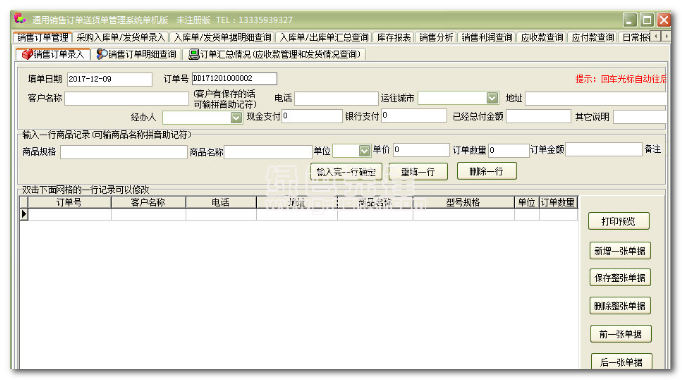
Task: Click the 型号规格 grid column header
Action: (x=464, y=203)
